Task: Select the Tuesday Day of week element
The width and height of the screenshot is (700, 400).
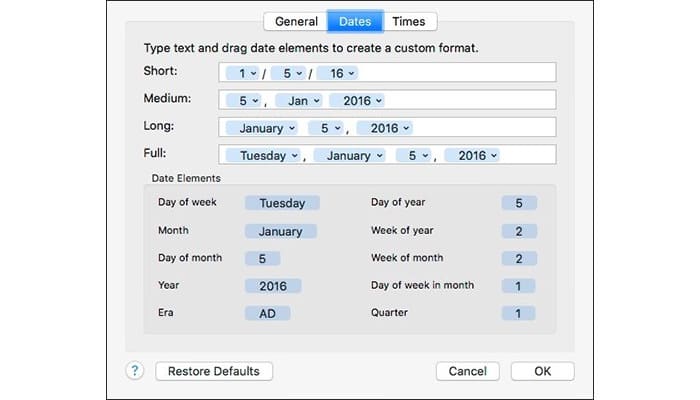Action: tap(282, 203)
